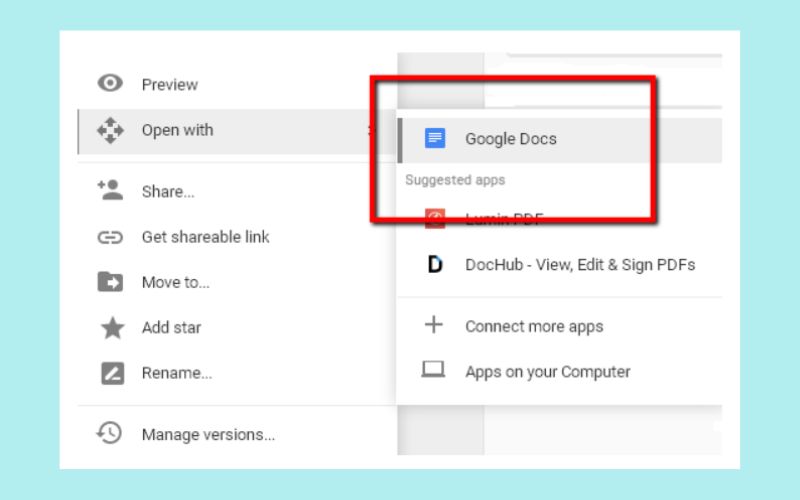
Task: Click the Share person-add icon
Action: pos(110,190)
